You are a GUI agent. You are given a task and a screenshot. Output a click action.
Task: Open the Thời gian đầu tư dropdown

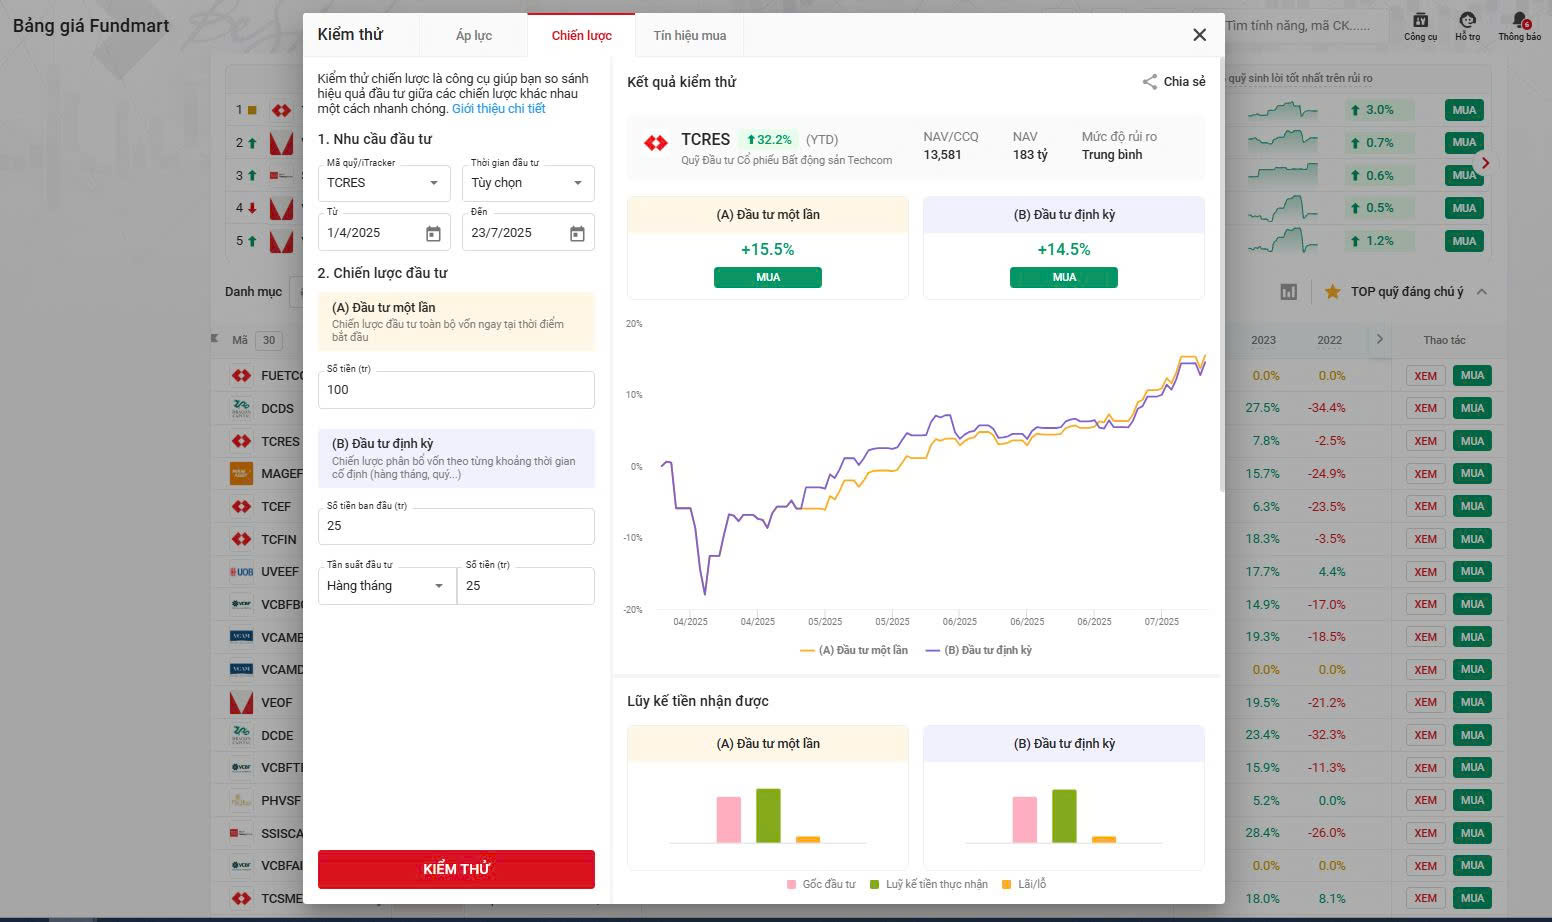click(x=577, y=183)
